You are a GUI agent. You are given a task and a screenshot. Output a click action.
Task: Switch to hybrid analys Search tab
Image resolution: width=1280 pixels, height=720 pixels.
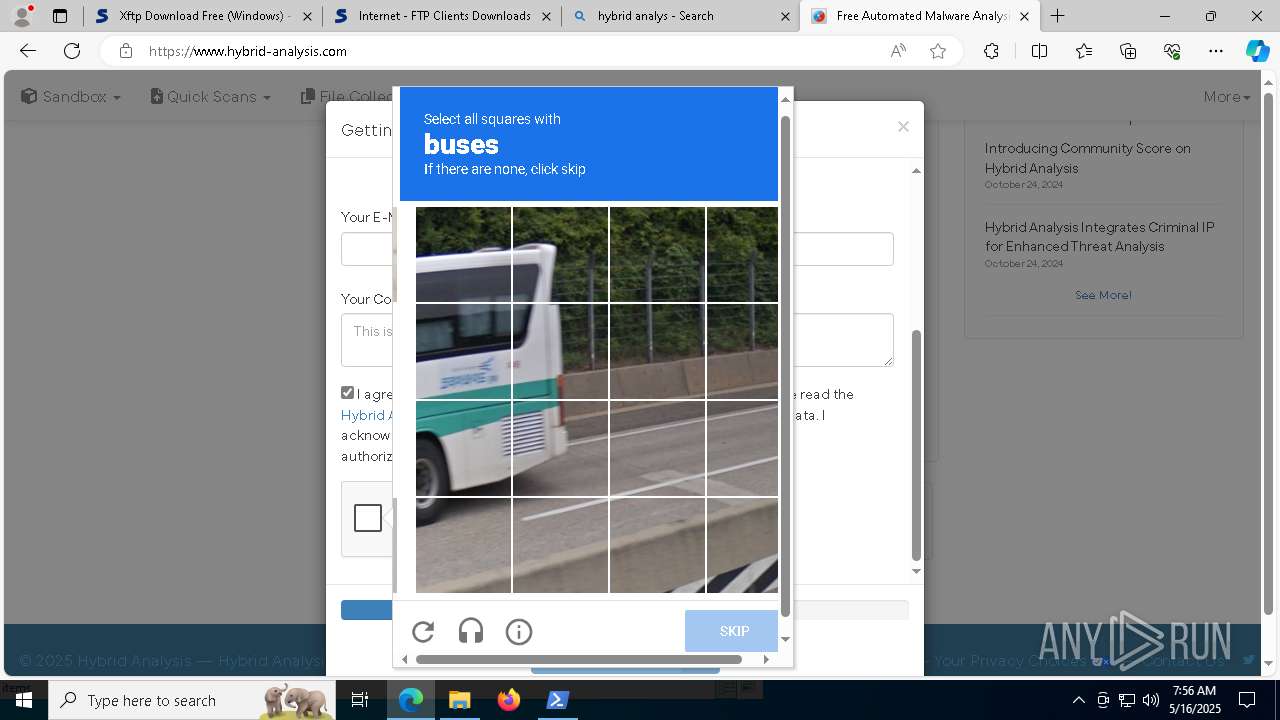coord(680,16)
